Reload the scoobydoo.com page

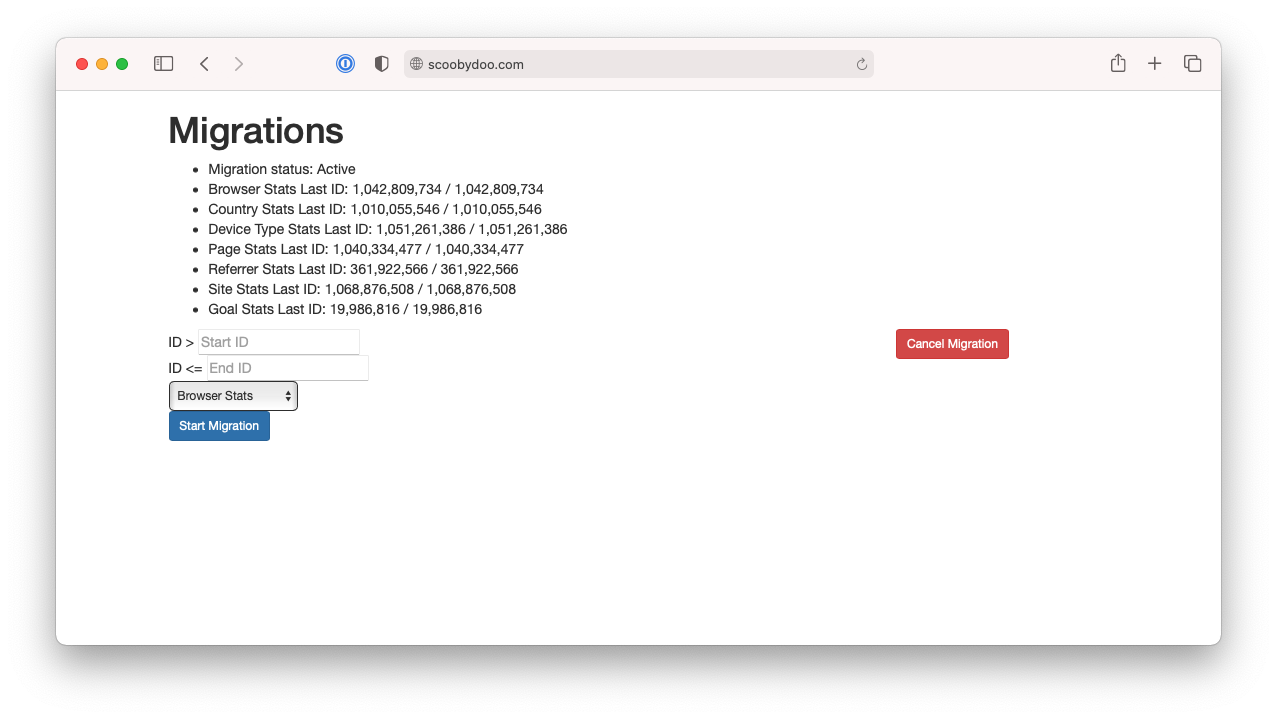[x=861, y=63]
